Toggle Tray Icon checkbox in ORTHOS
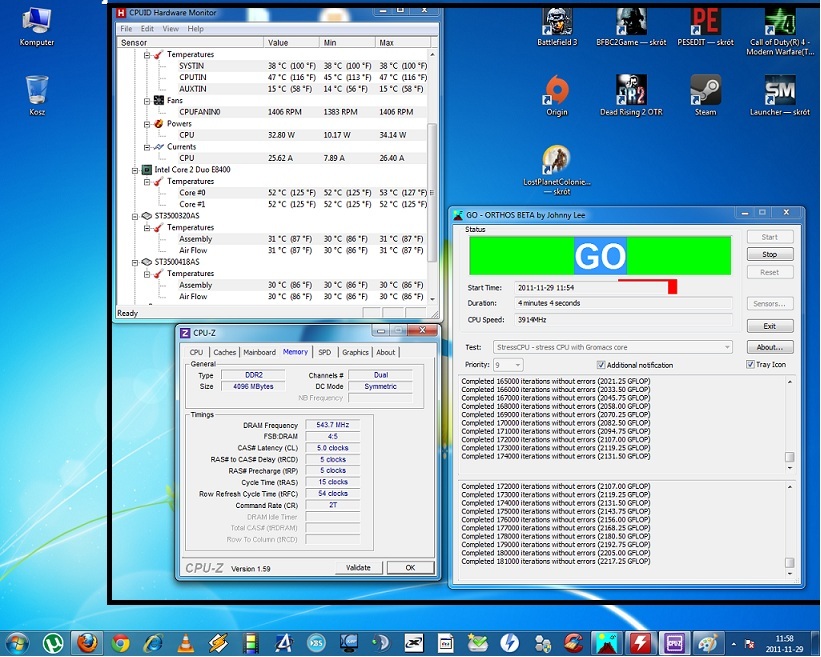Image resolution: width=821 pixels, height=657 pixels. (x=750, y=364)
